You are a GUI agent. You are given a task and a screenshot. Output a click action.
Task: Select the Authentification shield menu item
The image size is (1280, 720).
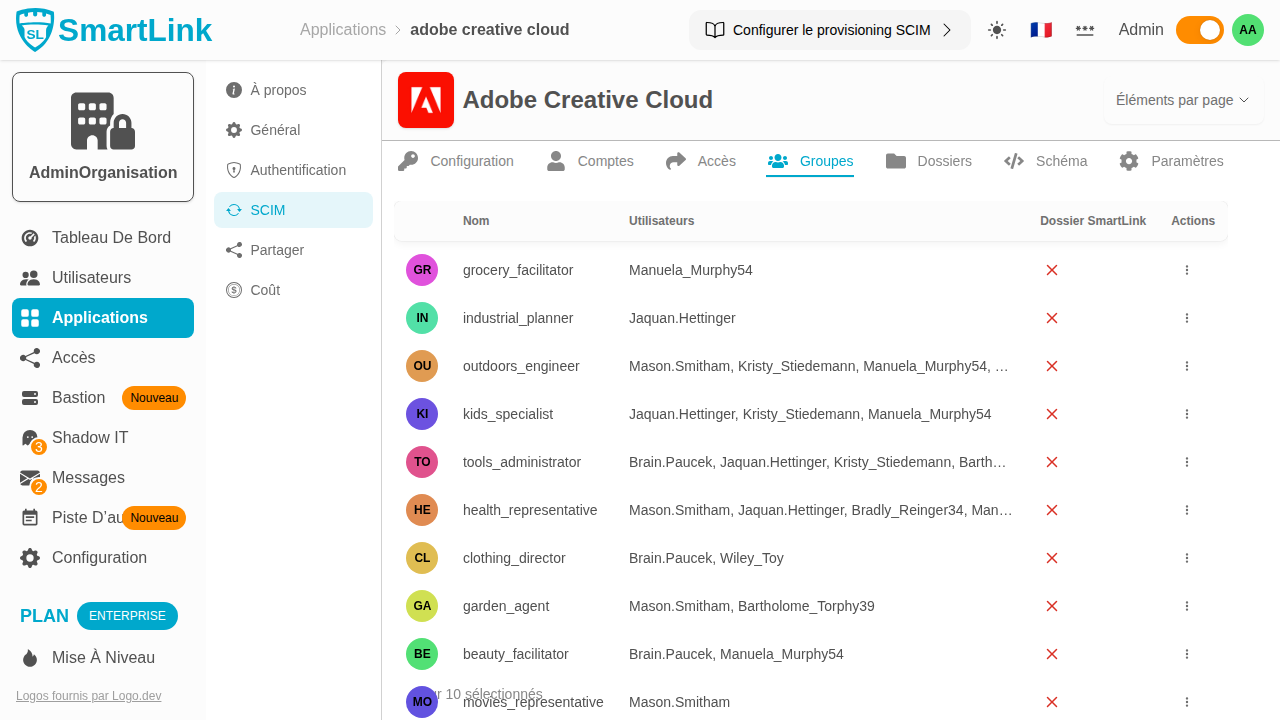tap(286, 170)
